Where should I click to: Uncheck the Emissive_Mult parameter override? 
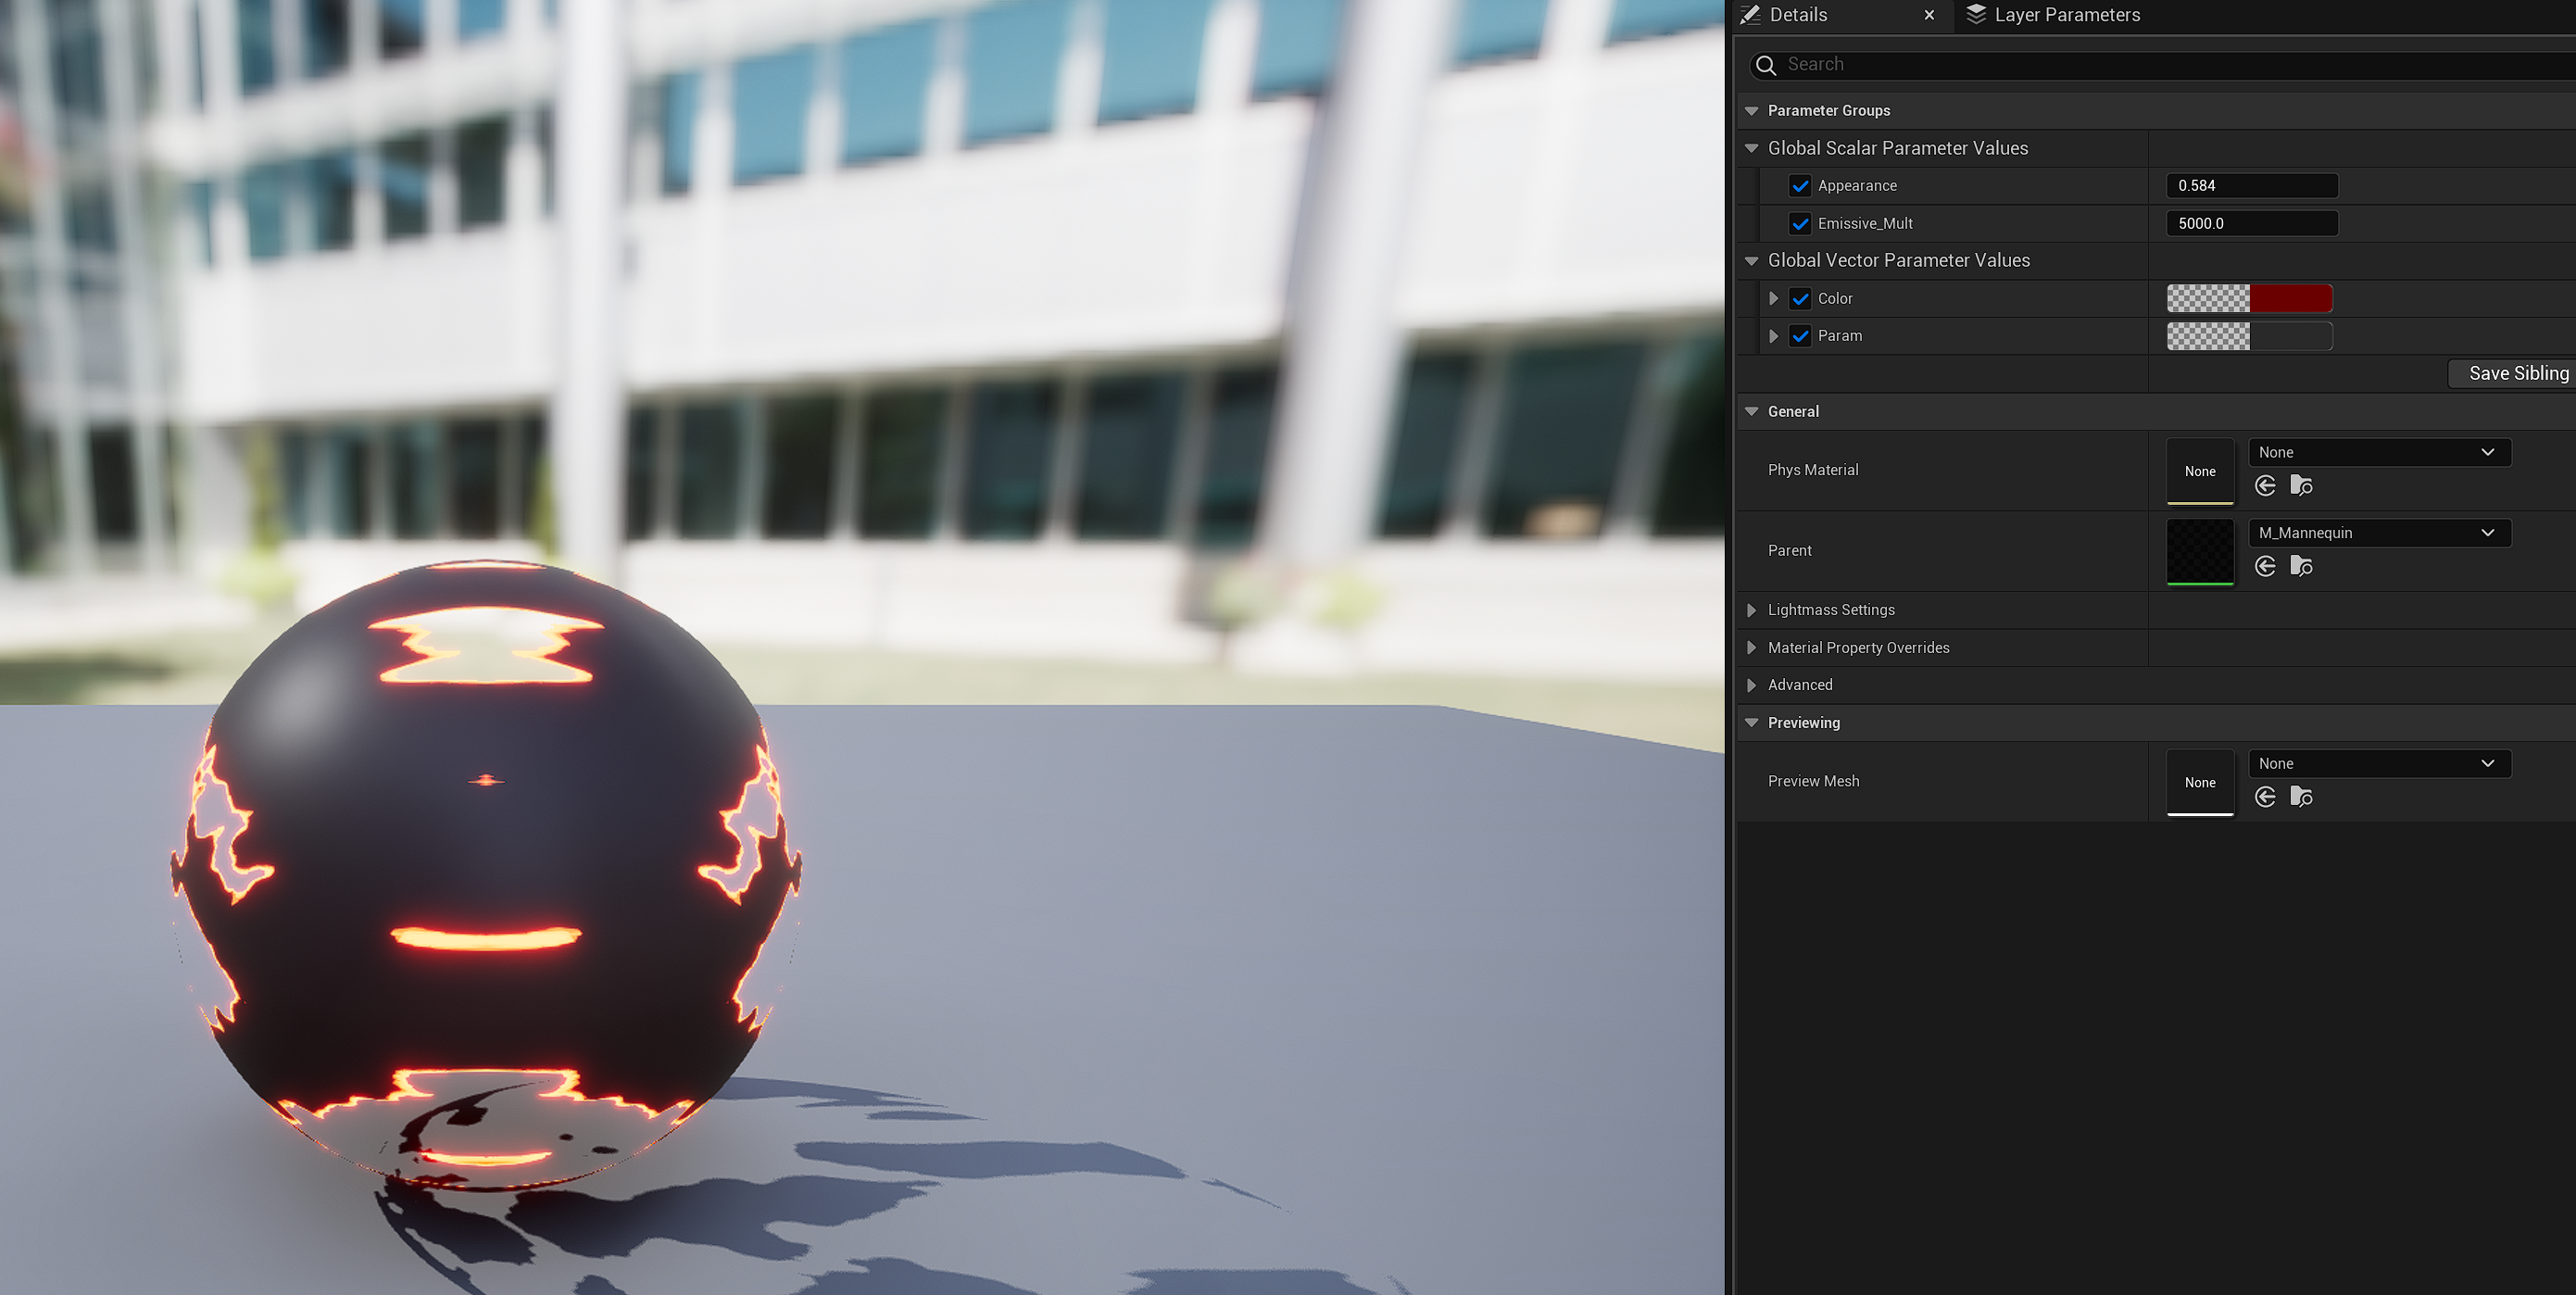pyautogui.click(x=1800, y=224)
